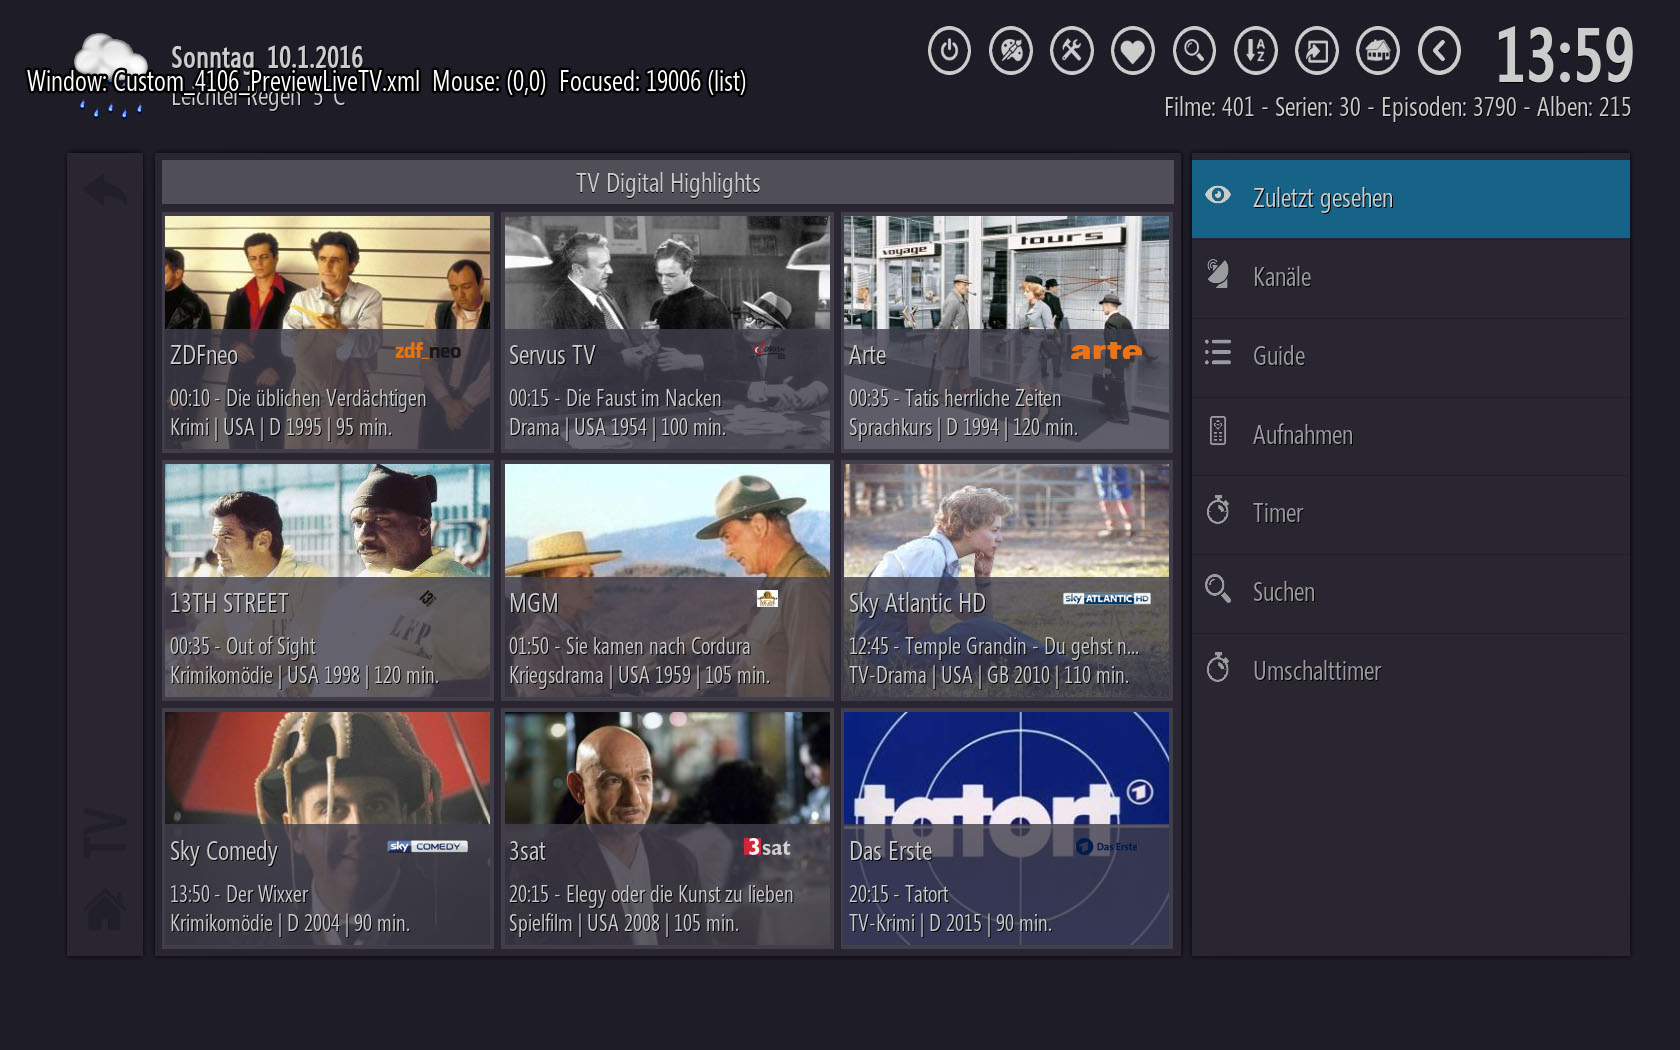Click the vertical TV label in sidebar

pos(105,832)
